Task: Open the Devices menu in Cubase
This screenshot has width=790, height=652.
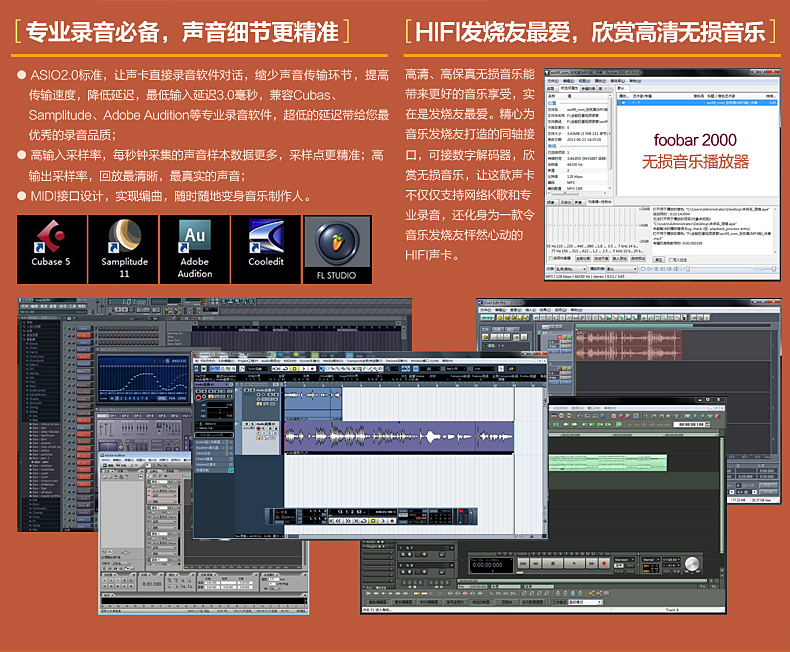Action: pyautogui.click(x=397, y=361)
